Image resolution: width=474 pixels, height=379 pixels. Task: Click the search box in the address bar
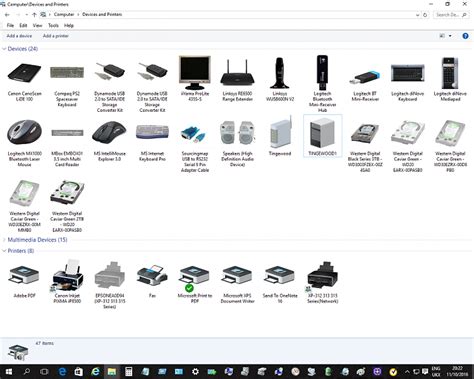(x=451, y=15)
